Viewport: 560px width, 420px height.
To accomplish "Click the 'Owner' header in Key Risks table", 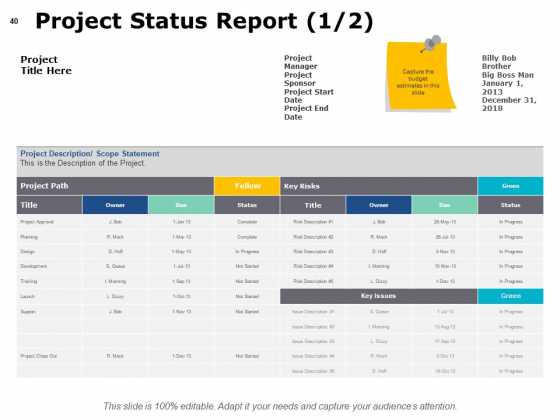I will [379, 205].
